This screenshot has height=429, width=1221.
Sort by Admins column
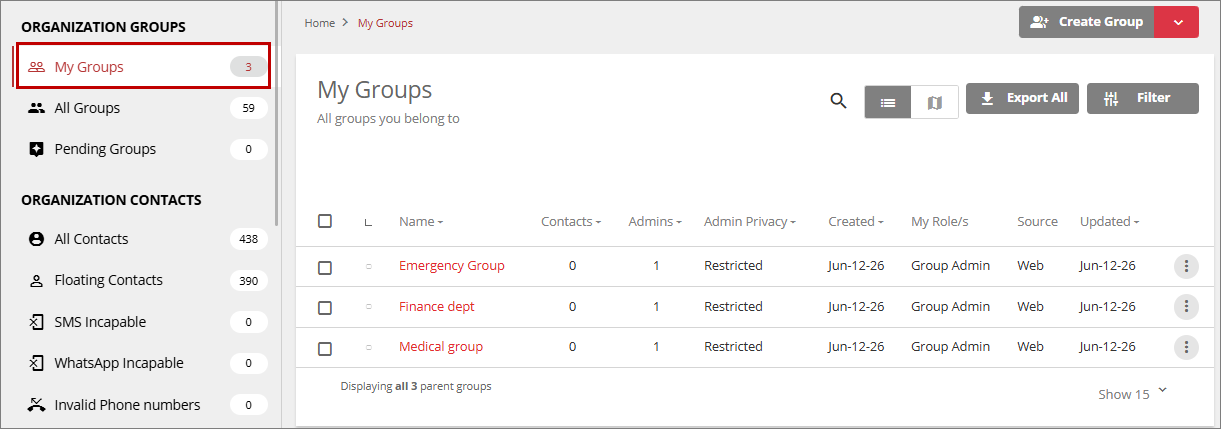click(655, 222)
